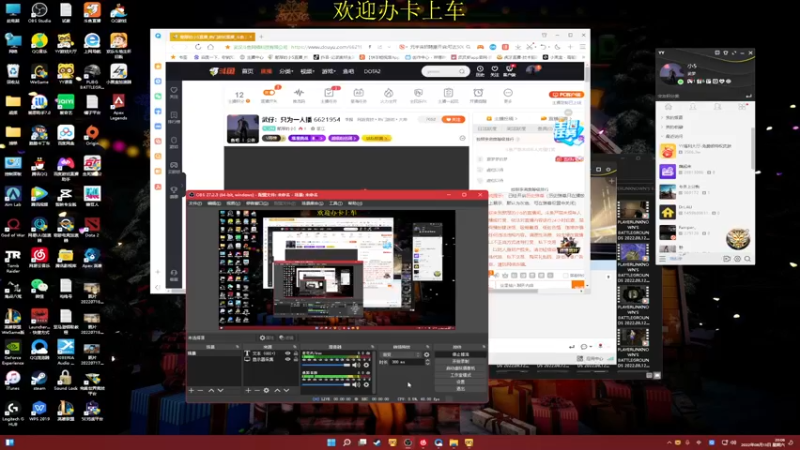Image resolution: width=800 pixels, height=450 pixels.
Task: Open the alarm clock broadcast reminder icon
Action: [x=478, y=95]
